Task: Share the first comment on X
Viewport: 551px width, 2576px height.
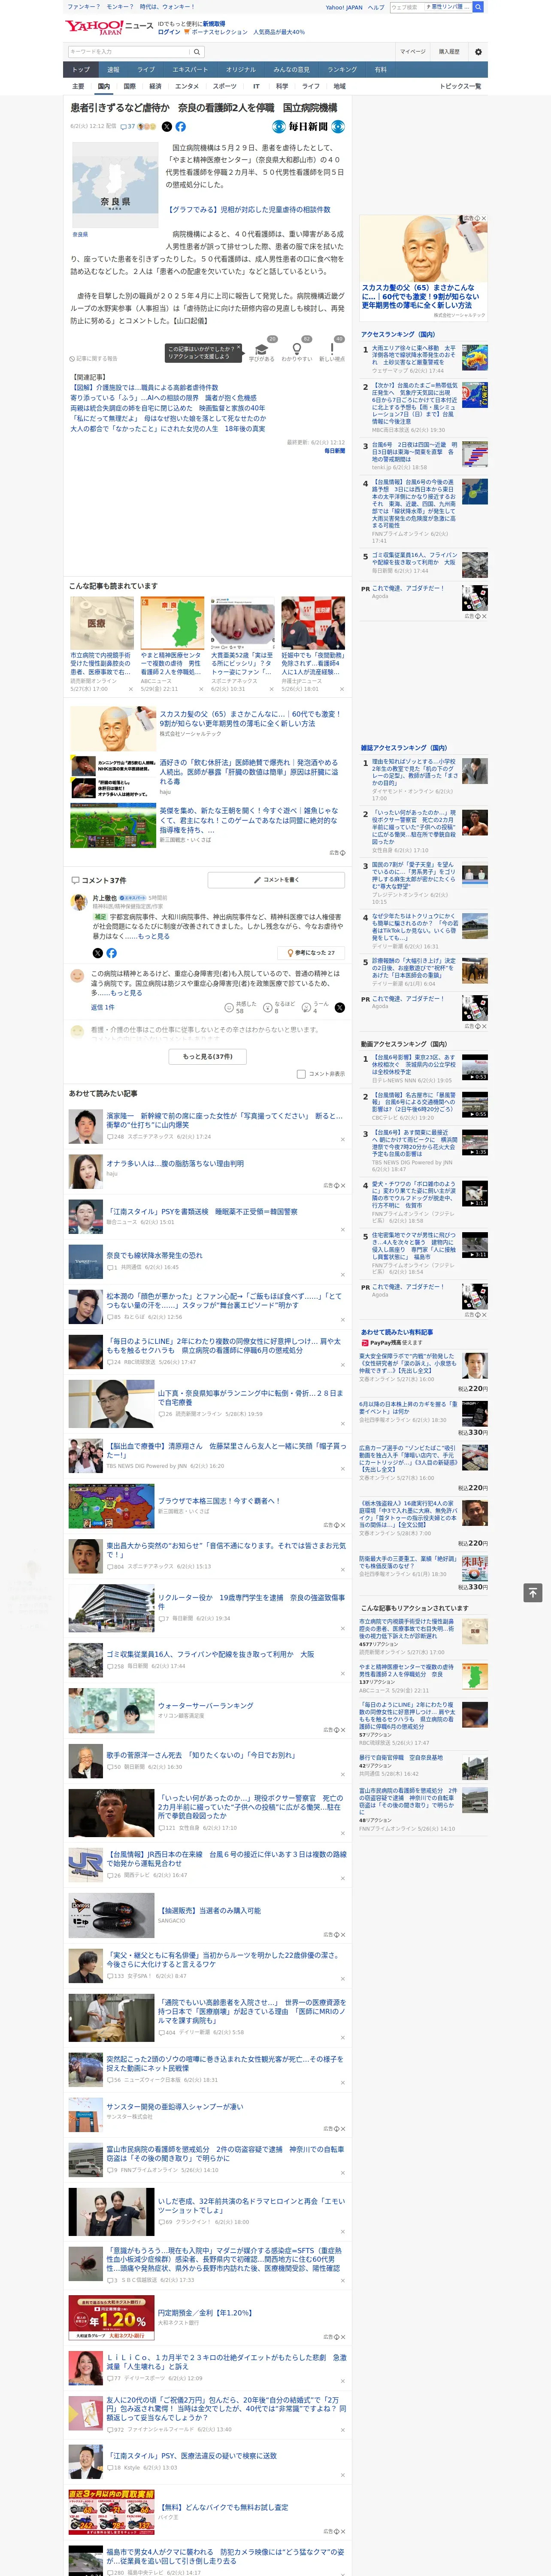Action: 98,953
